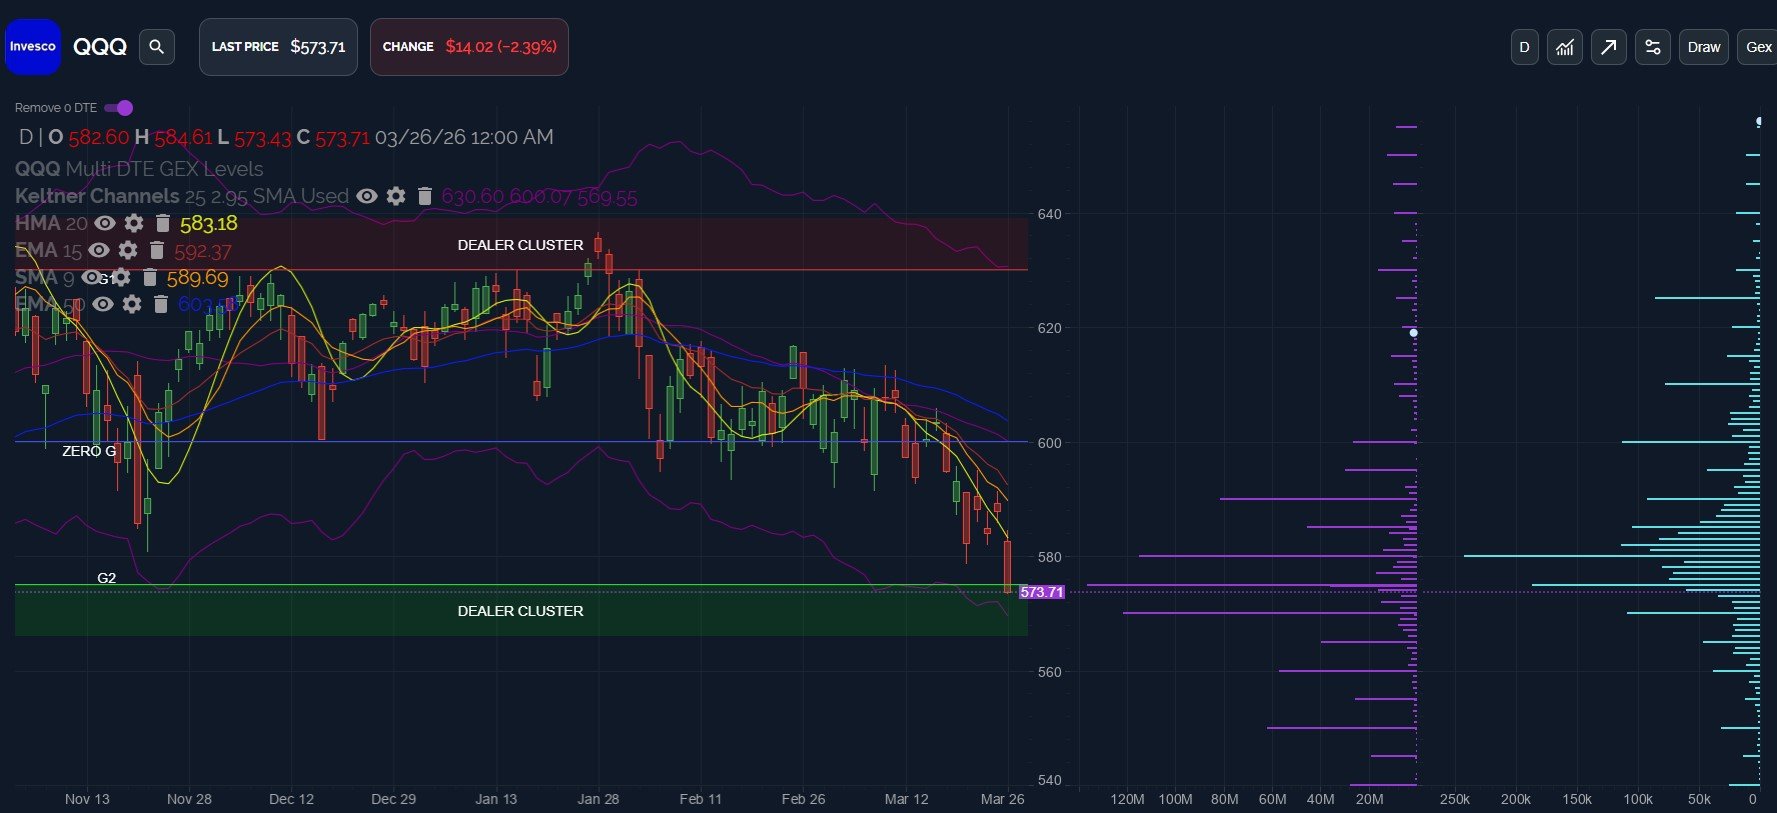The height and width of the screenshot is (813, 1777).
Task: Hide the EMA 50 line
Action: (x=103, y=304)
